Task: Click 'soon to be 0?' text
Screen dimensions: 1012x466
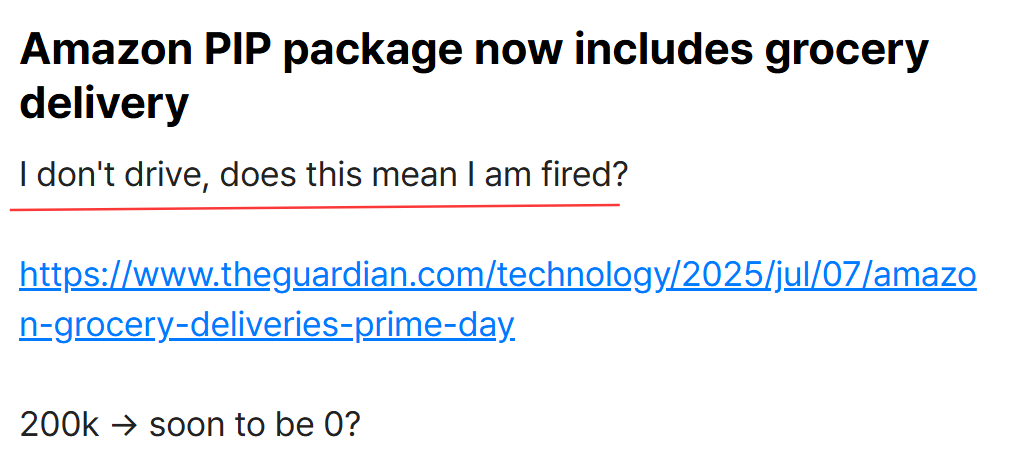Action: tap(255, 425)
